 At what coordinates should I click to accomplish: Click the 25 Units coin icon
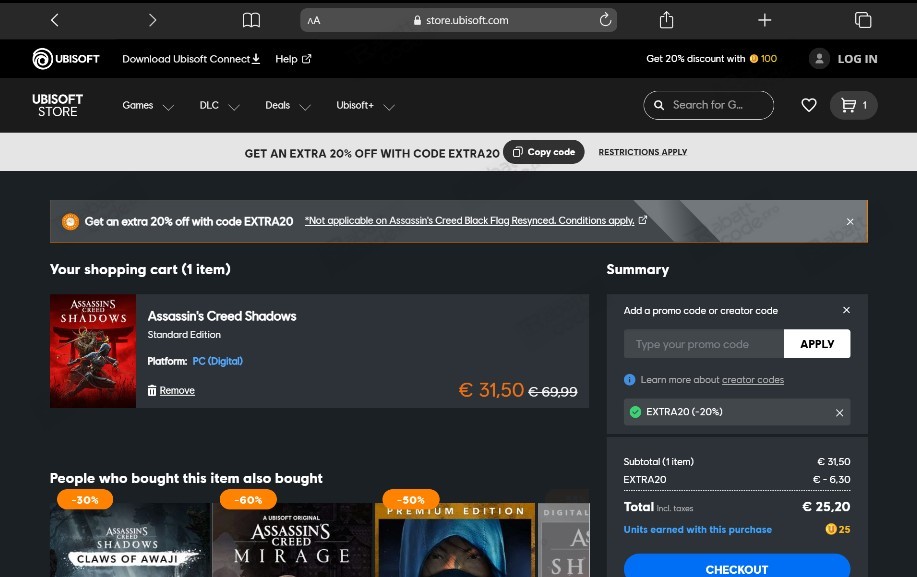point(830,529)
